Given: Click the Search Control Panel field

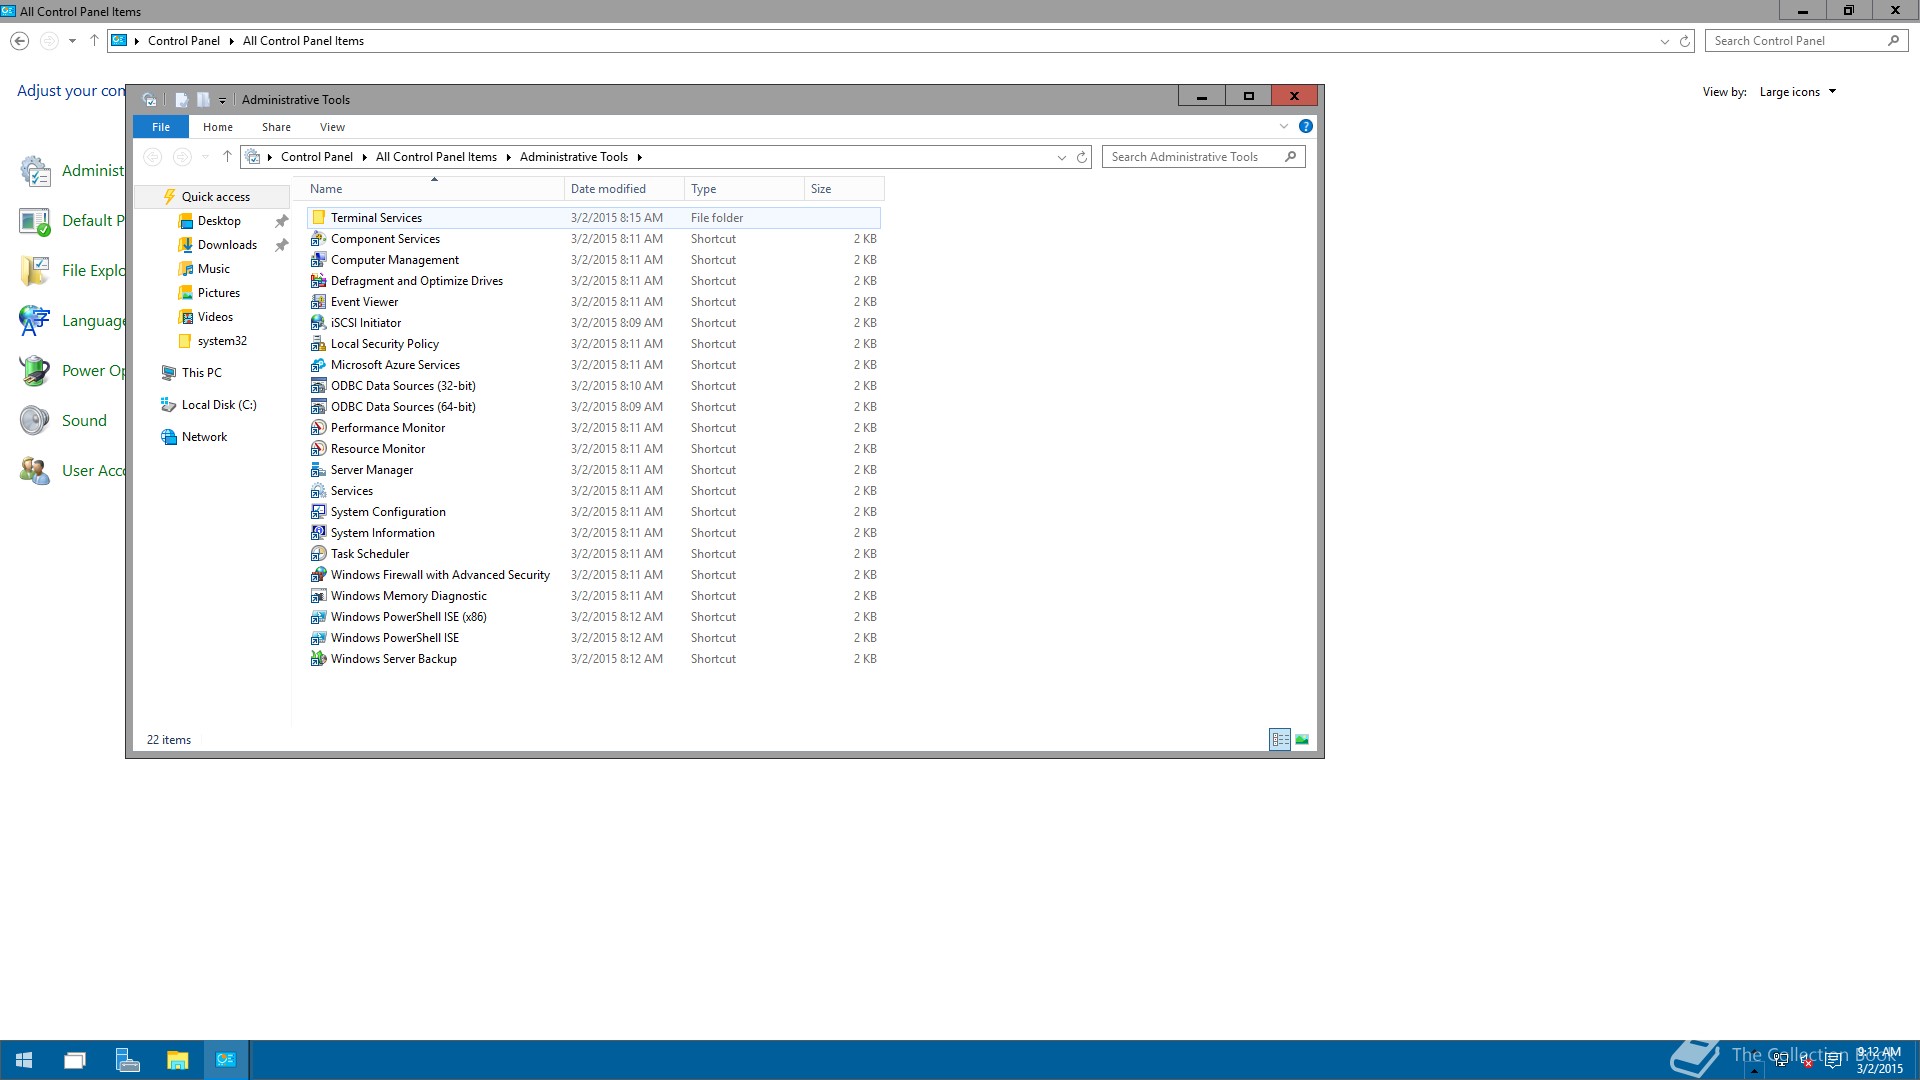Looking at the screenshot, I should pos(1806,41).
